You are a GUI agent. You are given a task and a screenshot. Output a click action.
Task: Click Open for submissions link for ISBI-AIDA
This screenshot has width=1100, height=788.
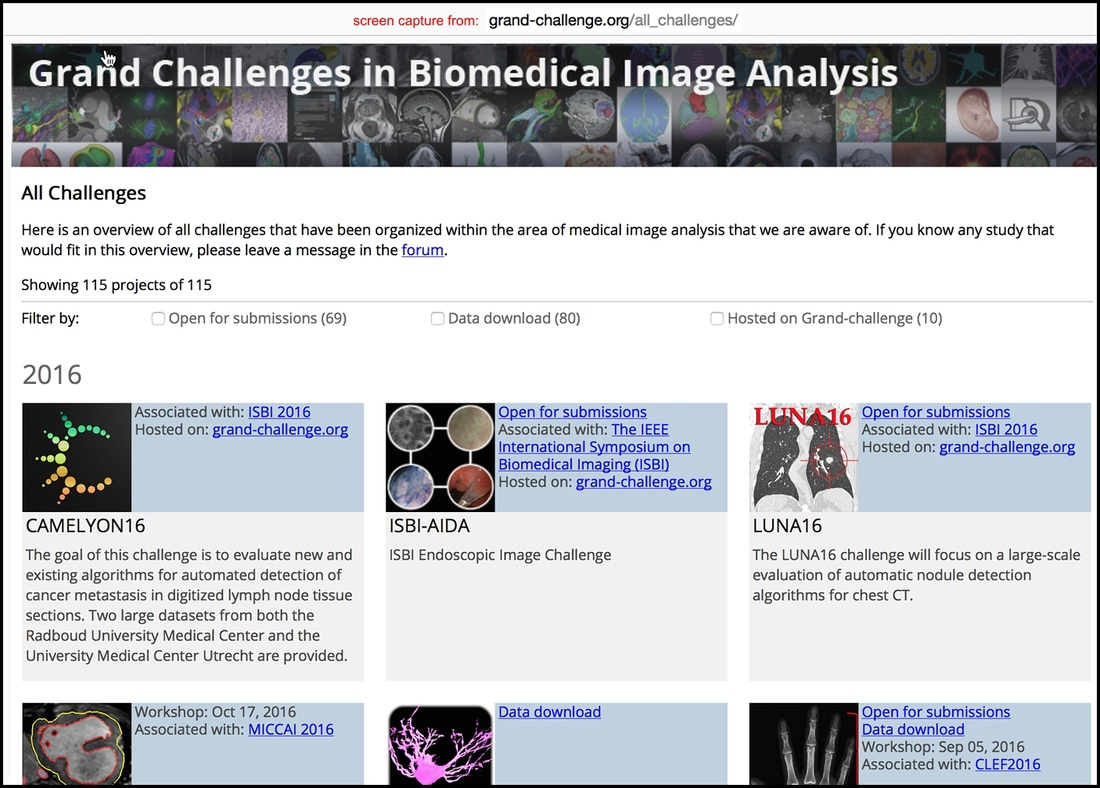click(572, 412)
